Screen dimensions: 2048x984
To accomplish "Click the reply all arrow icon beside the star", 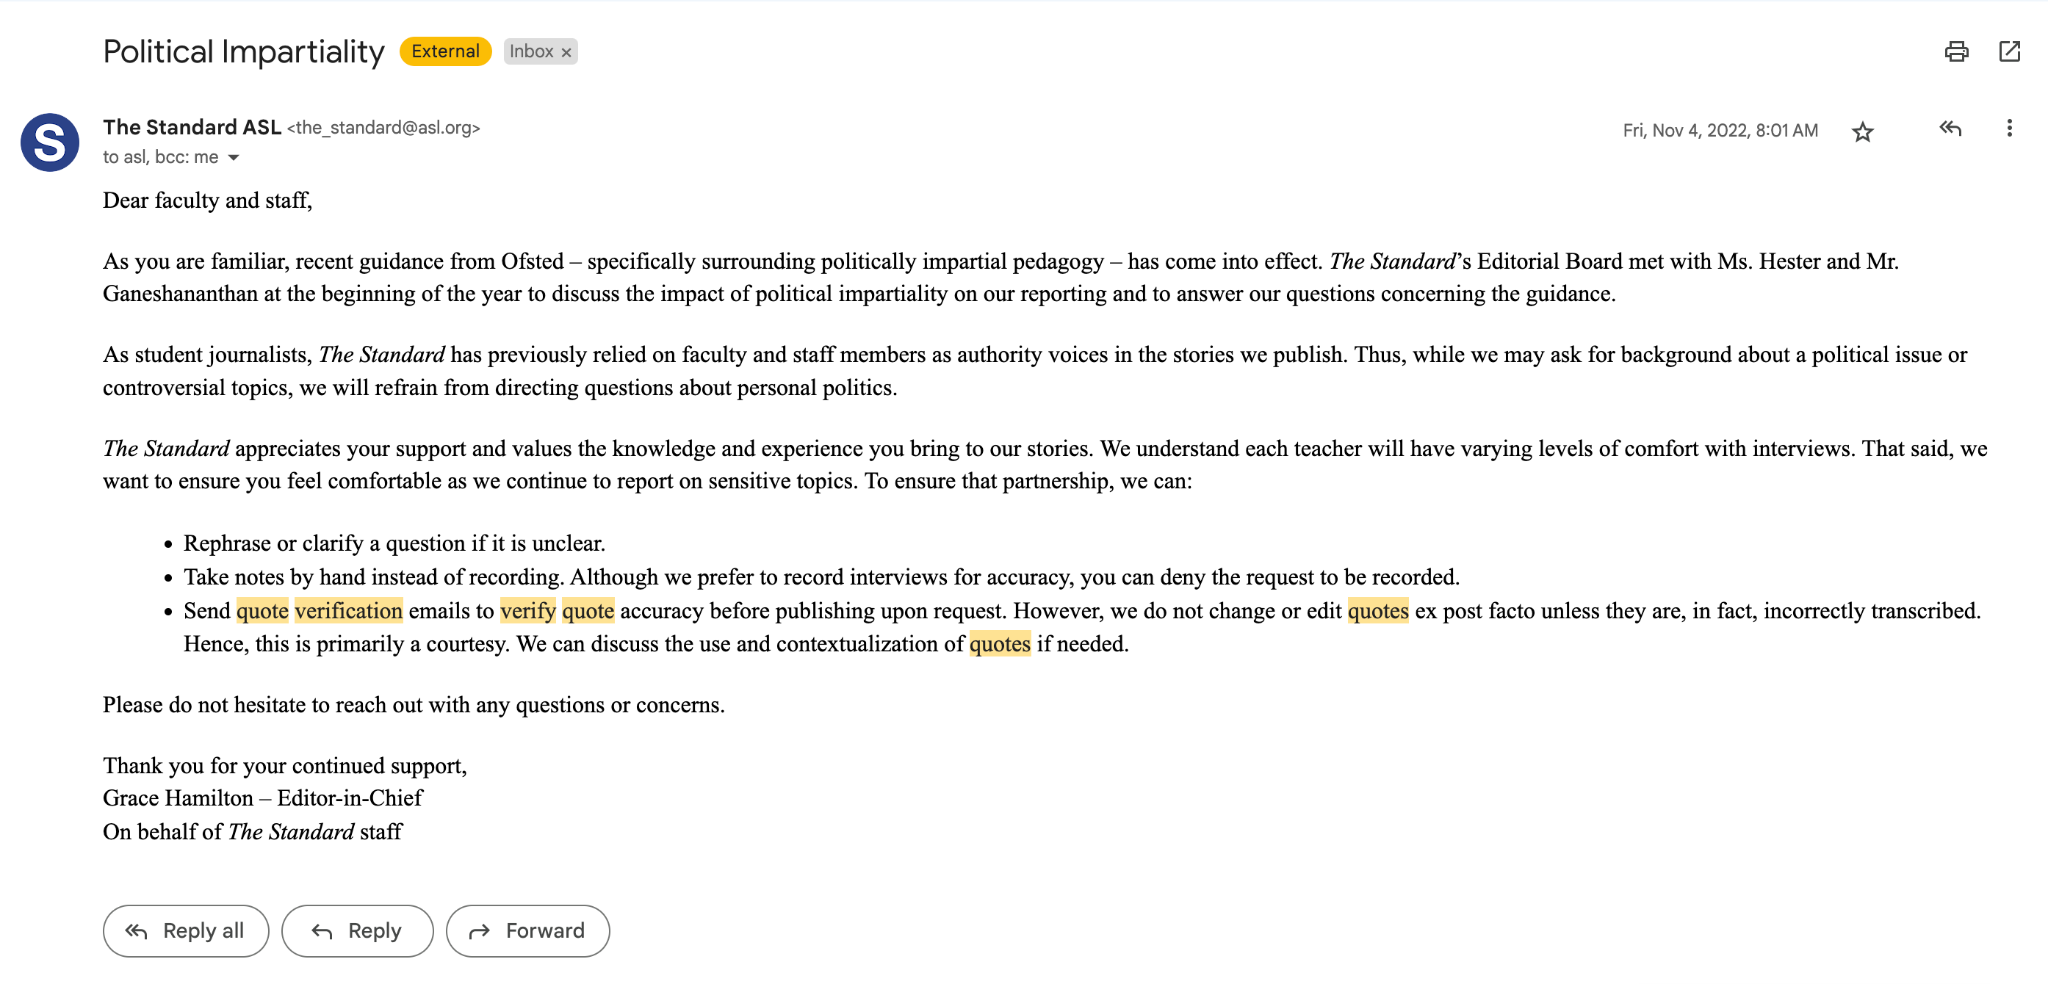I will click(x=1950, y=129).
